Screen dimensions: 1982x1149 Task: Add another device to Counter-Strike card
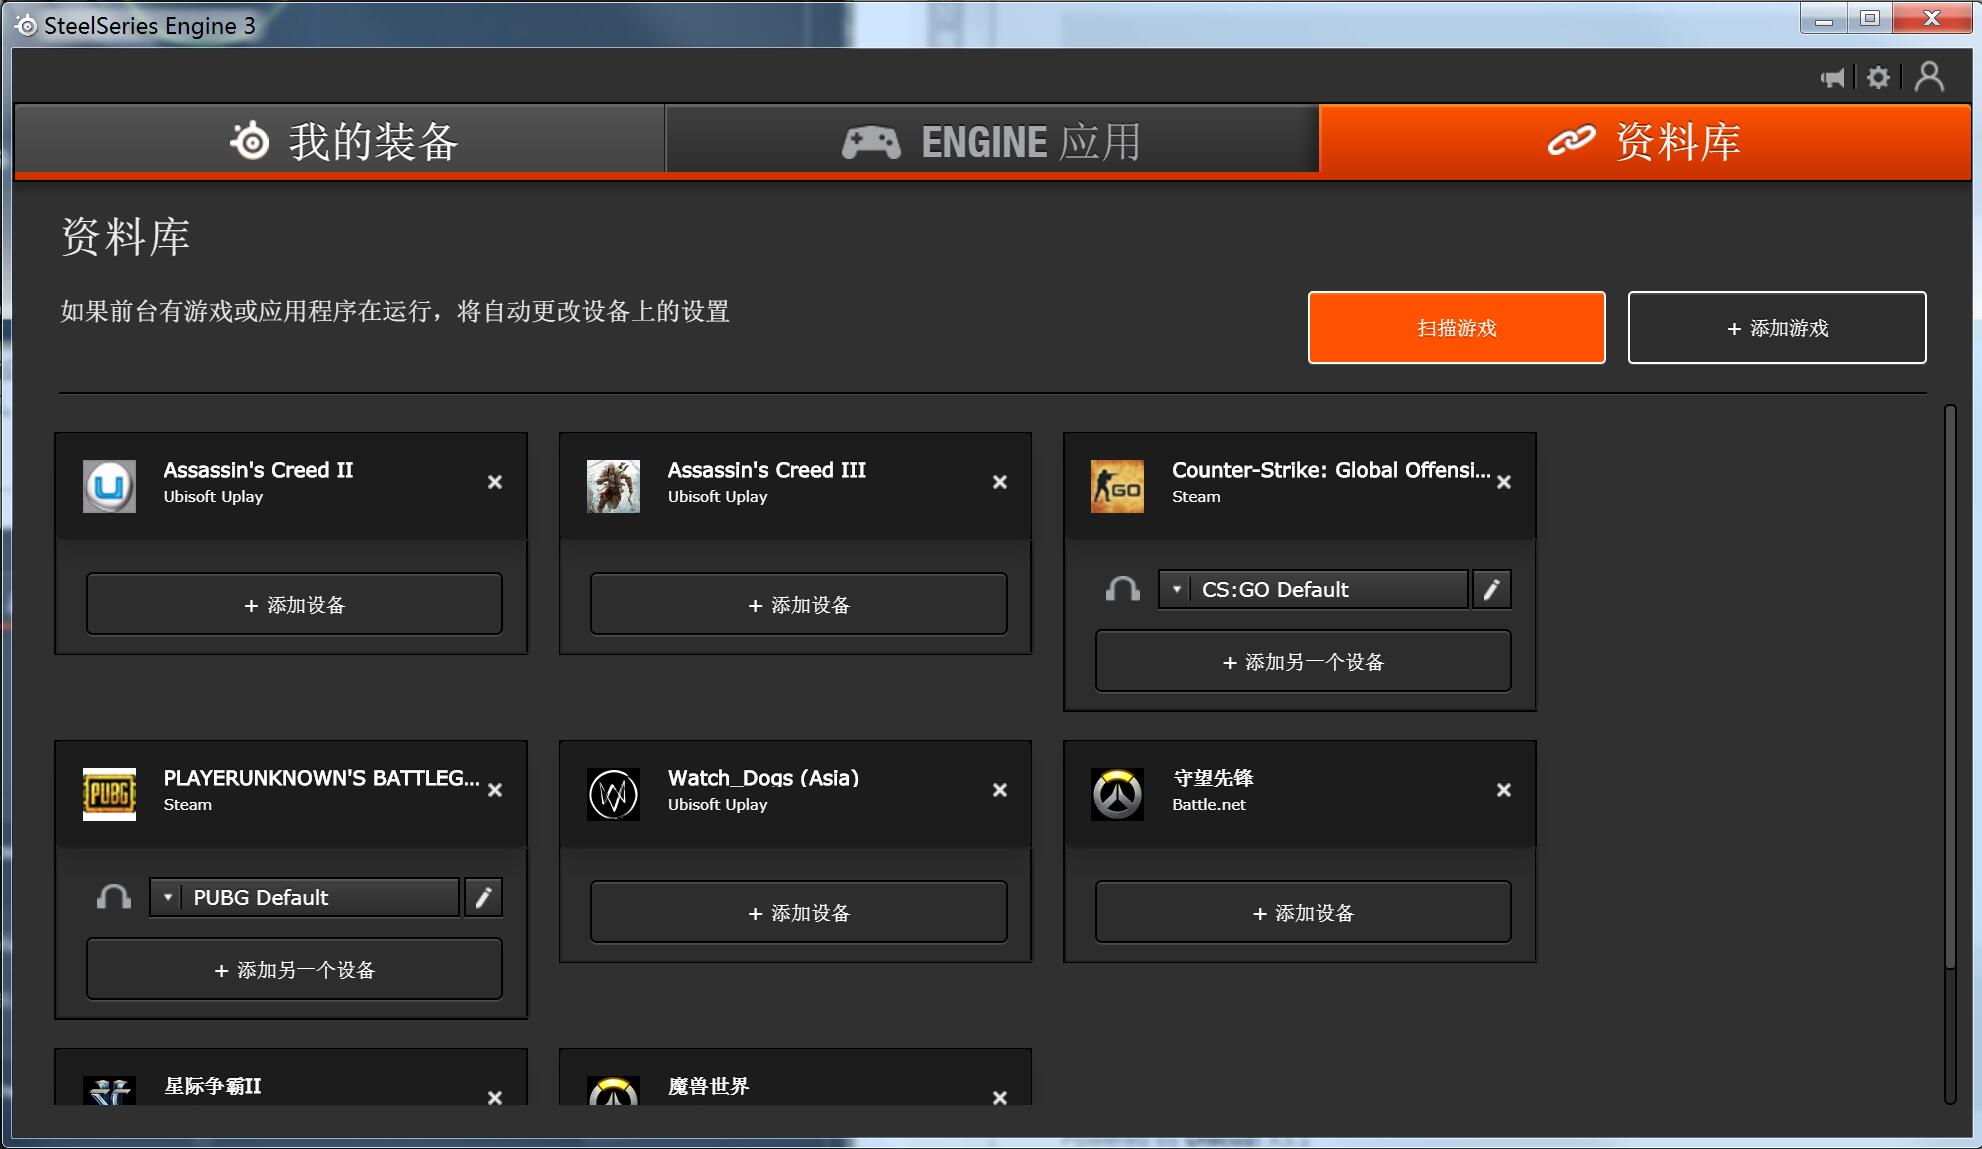pos(1303,661)
